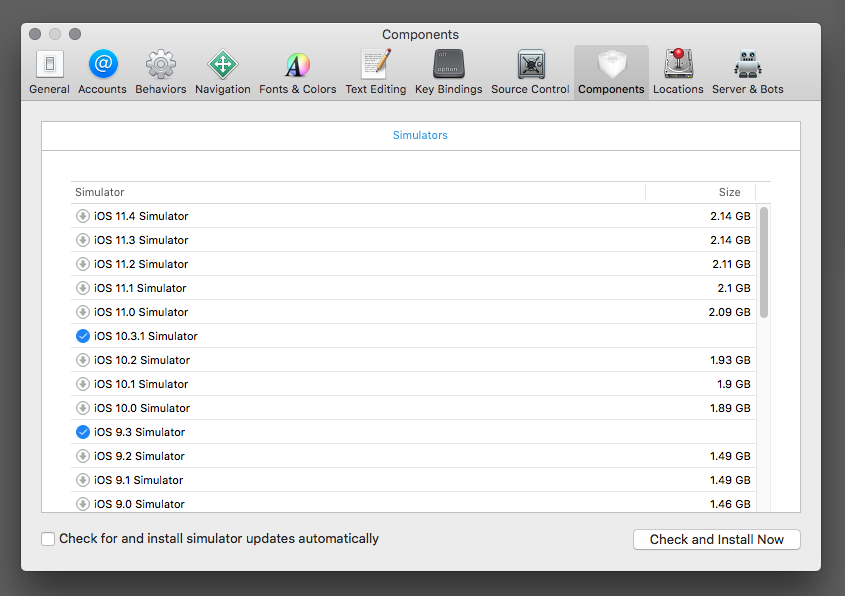Image resolution: width=845 pixels, height=596 pixels.
Task: Download iOS 11.4 Simulator
Action: click(82, 216)
